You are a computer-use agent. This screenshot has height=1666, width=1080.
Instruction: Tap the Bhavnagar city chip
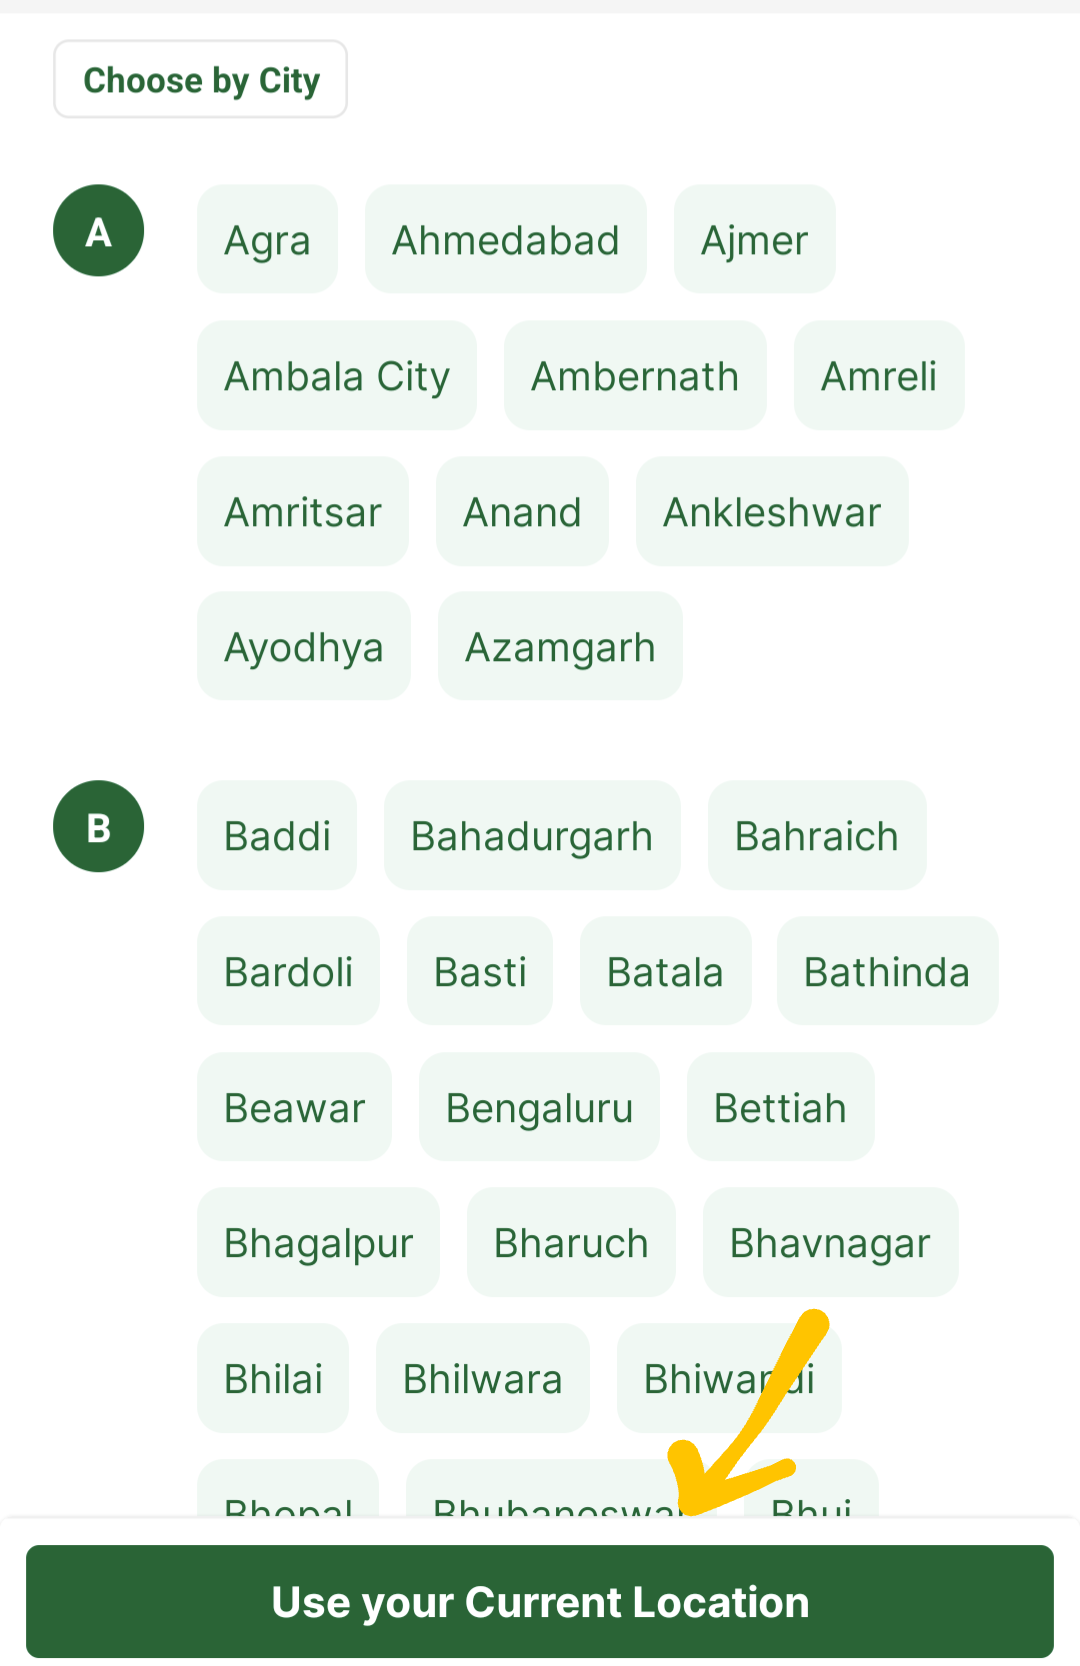tap(830, 1243)
